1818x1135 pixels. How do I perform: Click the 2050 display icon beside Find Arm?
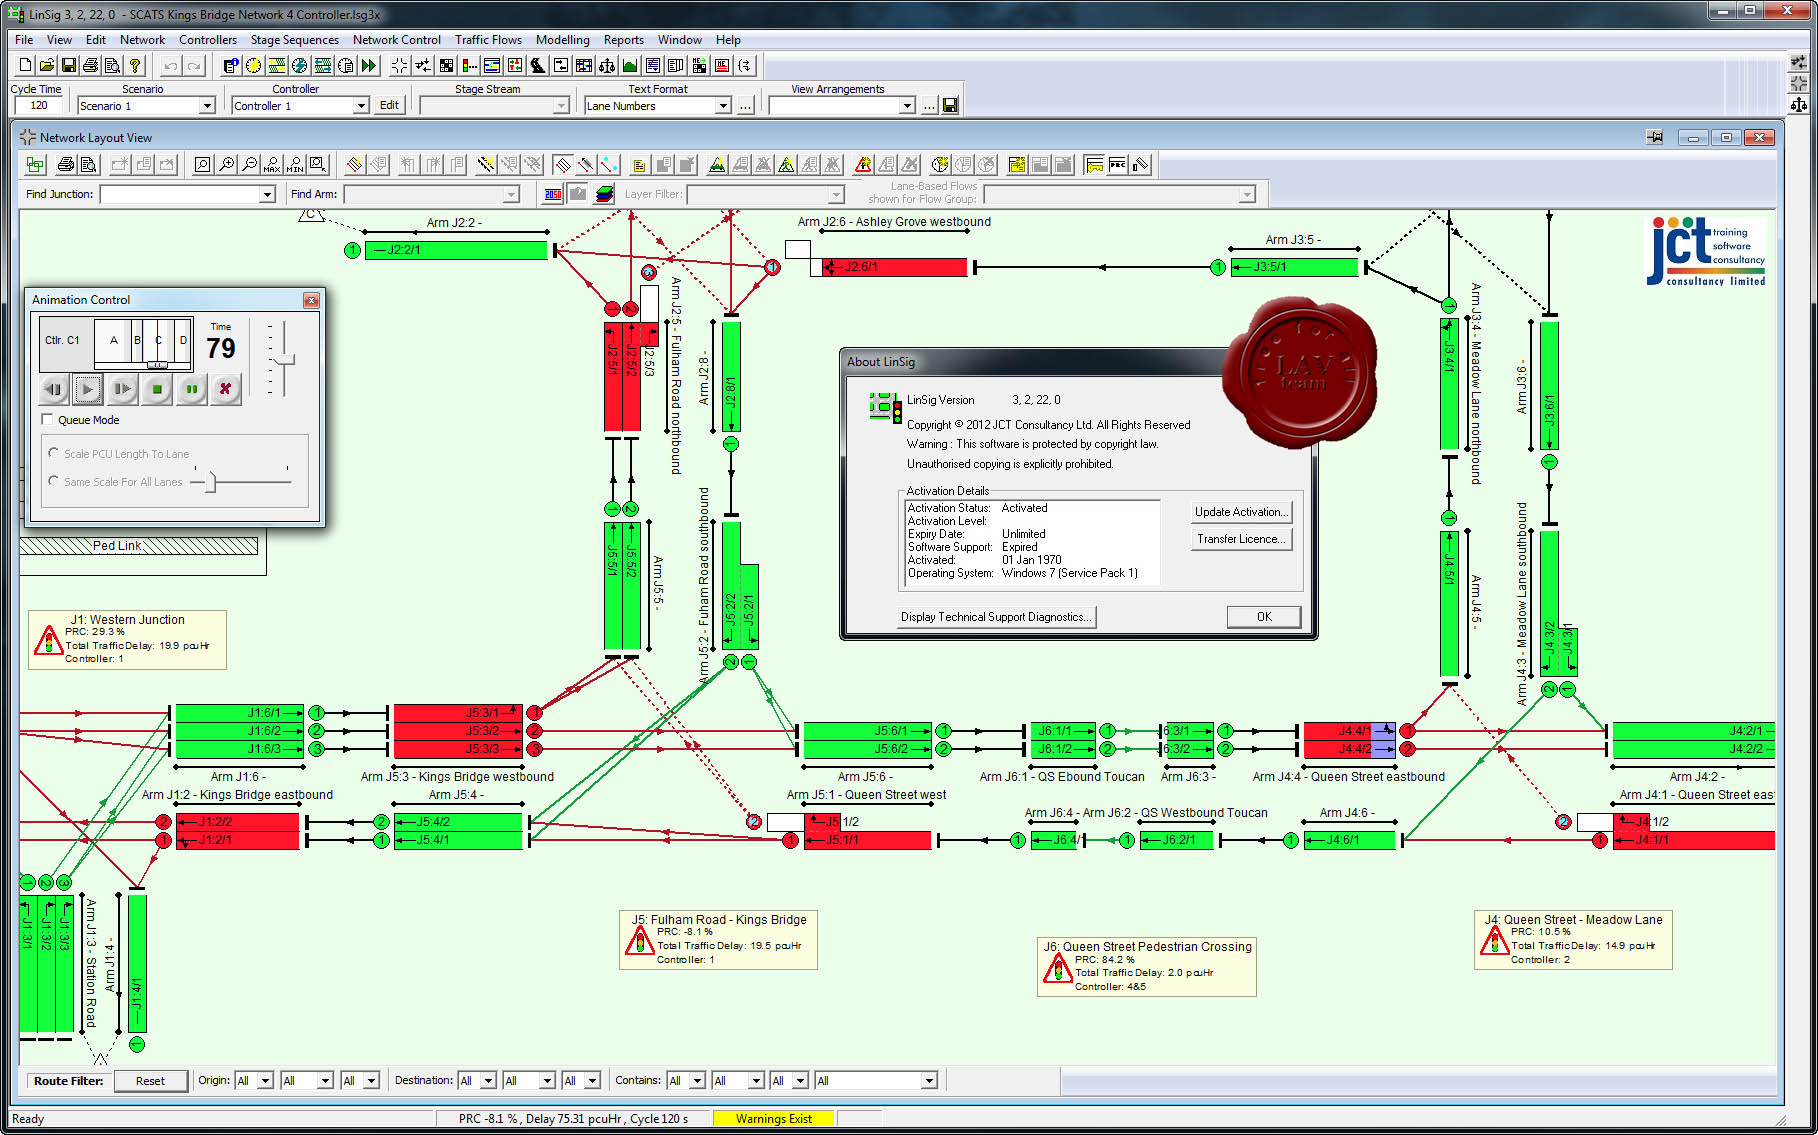click(x=553, y=194)
